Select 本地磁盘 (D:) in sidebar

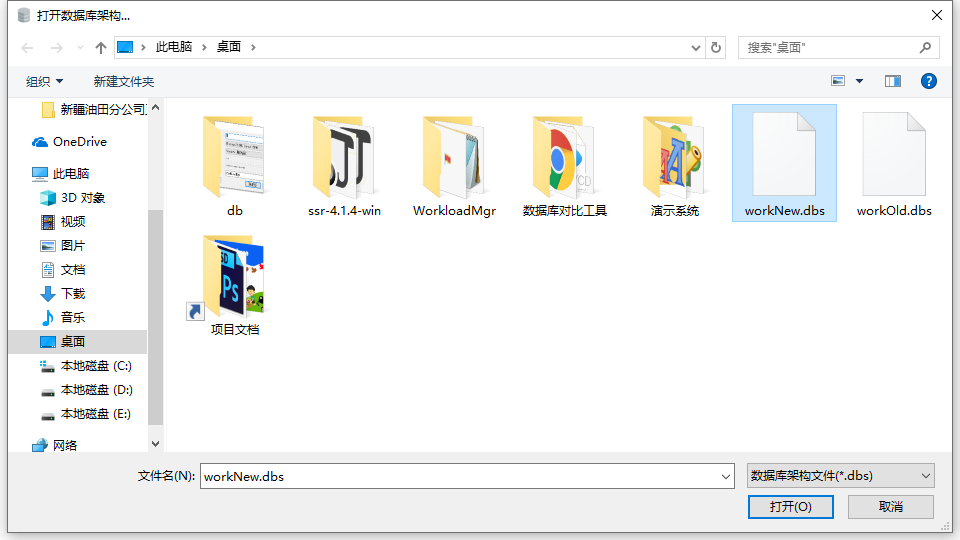pyautogui.click(x=96, y=390)
